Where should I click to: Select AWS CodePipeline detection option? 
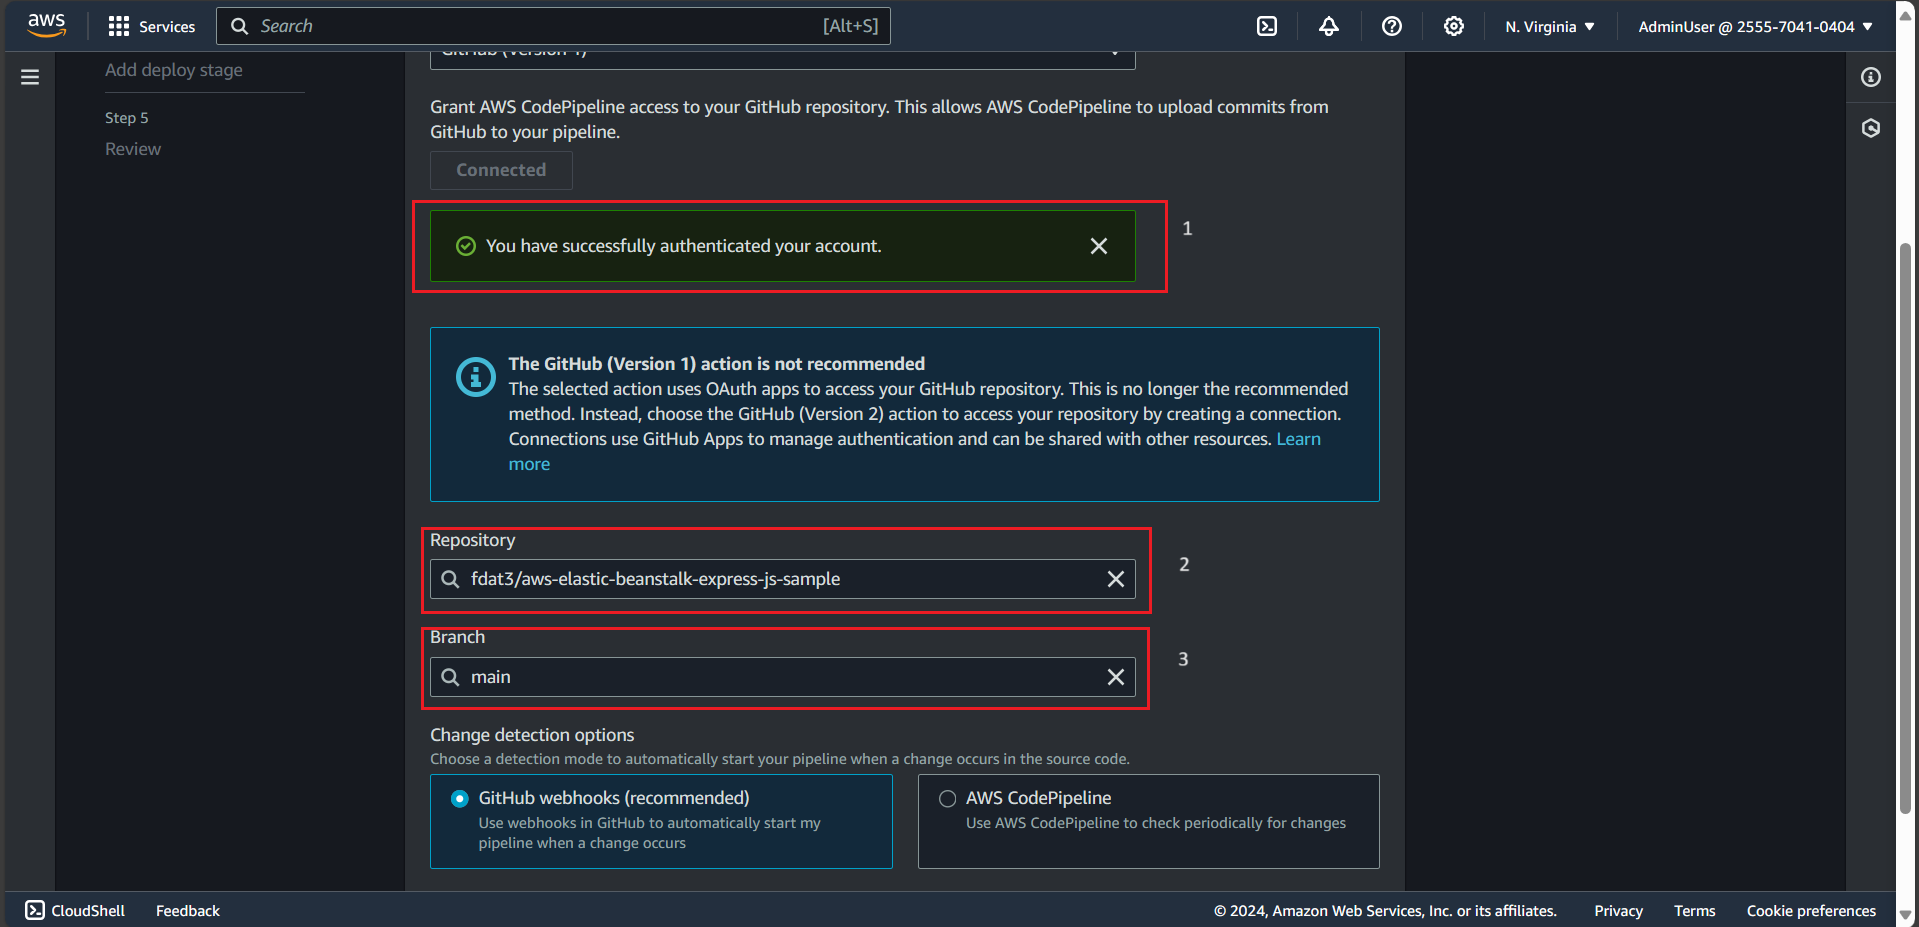pos(1148,821)
